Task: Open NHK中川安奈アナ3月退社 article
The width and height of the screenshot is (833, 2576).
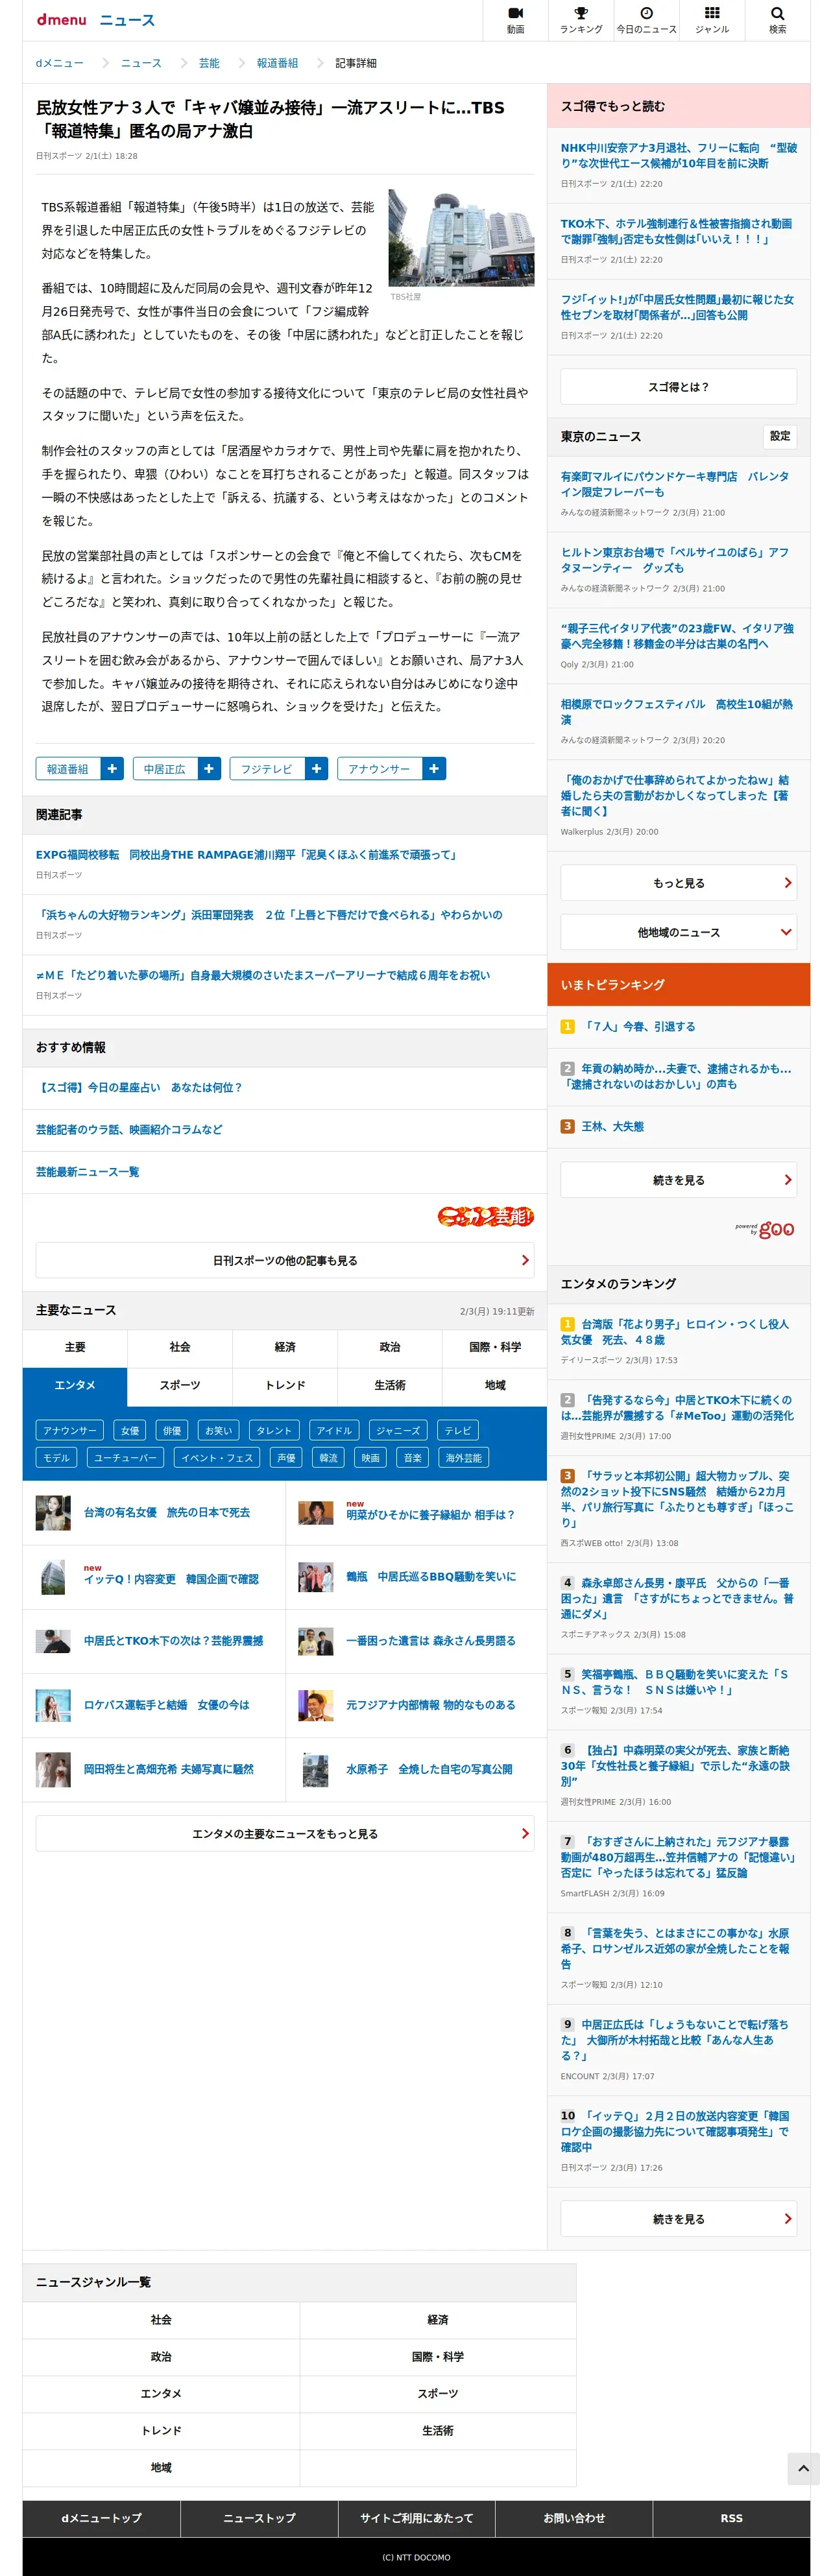Action: coord(679,155)
